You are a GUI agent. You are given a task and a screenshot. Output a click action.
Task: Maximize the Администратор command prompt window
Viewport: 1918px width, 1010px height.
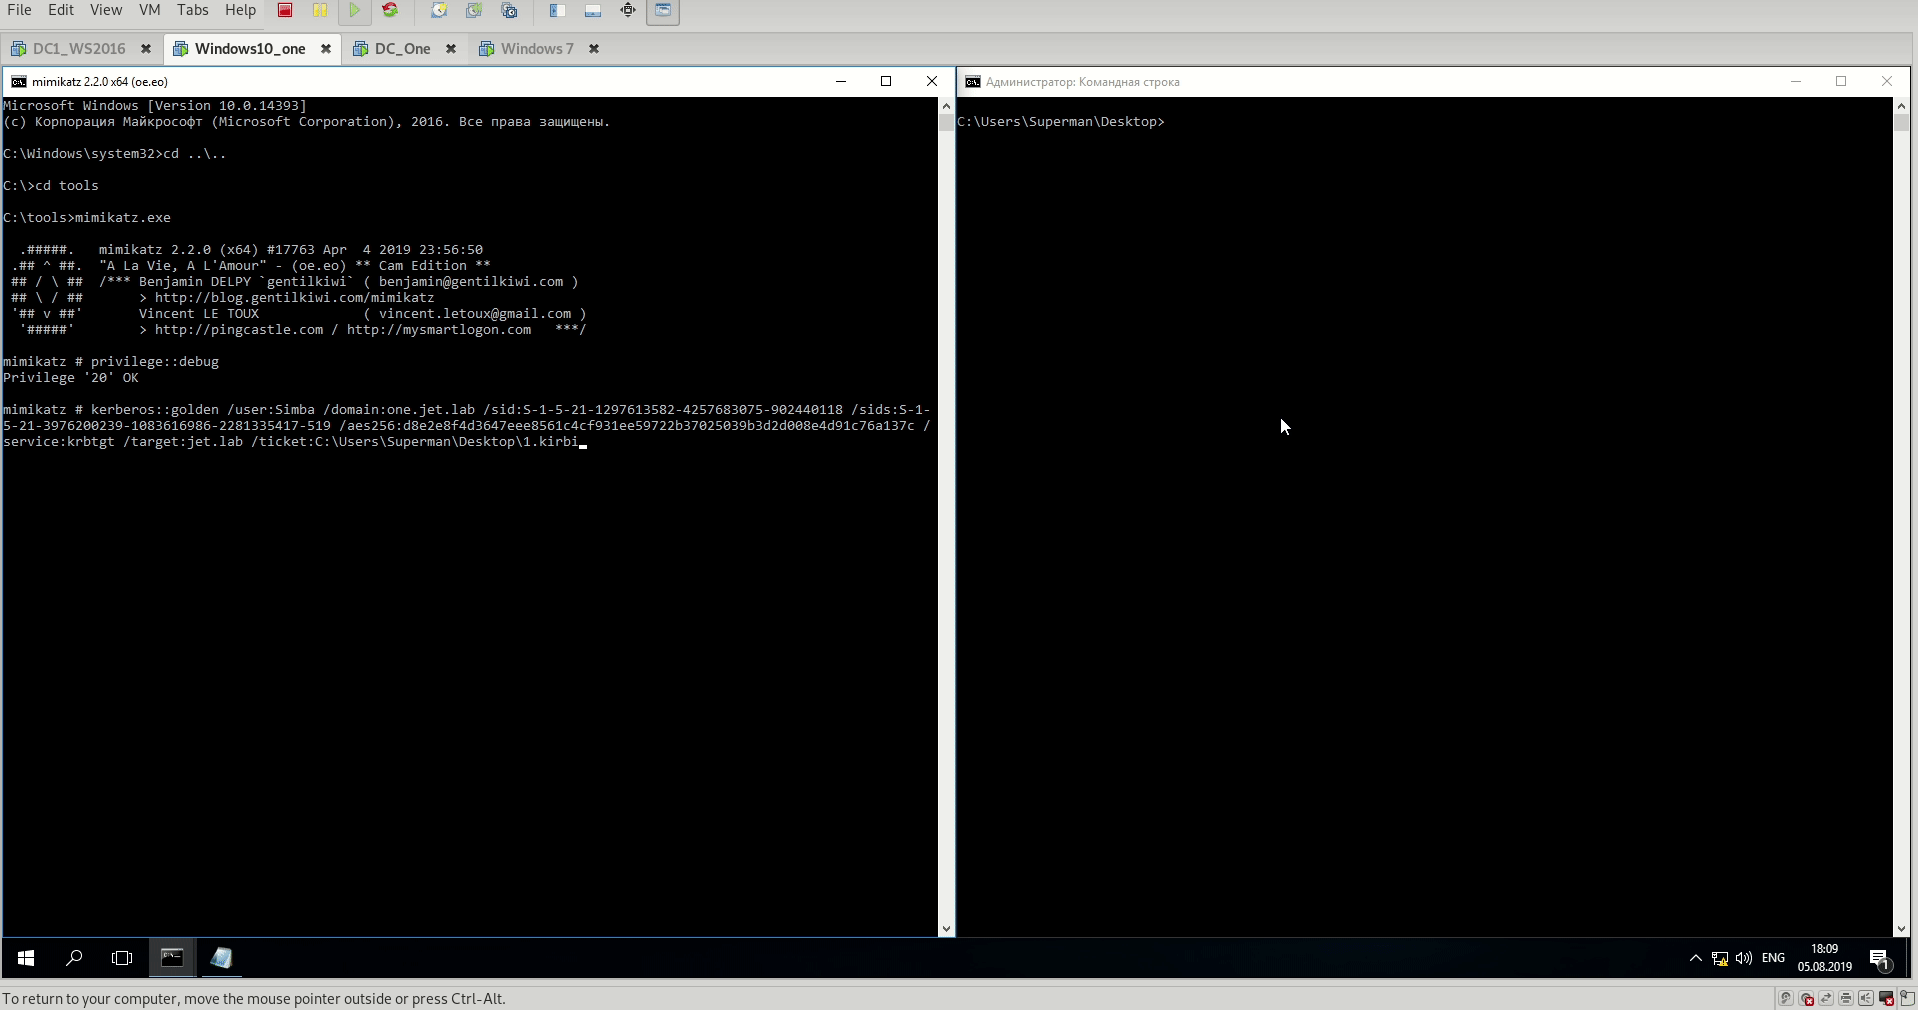1841,82
